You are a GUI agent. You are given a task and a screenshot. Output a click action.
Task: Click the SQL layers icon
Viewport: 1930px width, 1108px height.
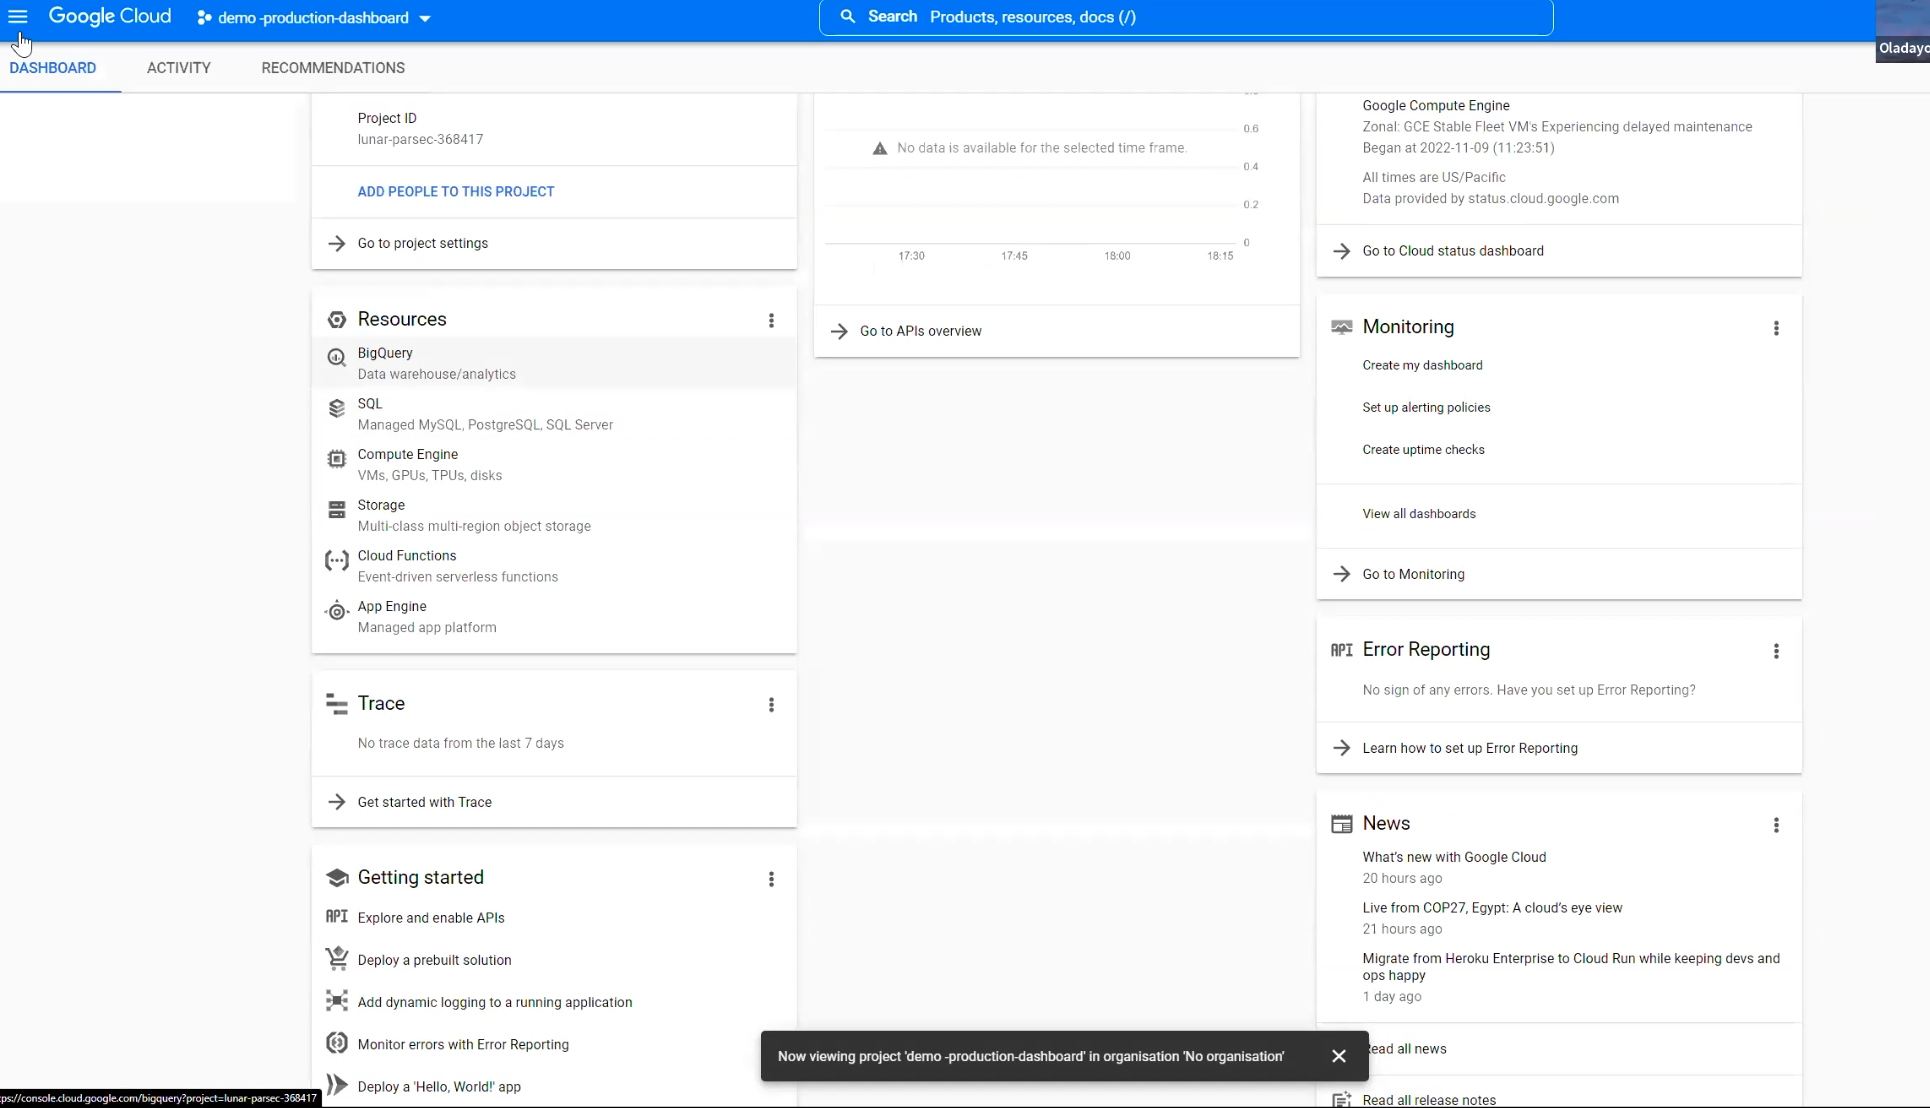click(x=337, y=409)
